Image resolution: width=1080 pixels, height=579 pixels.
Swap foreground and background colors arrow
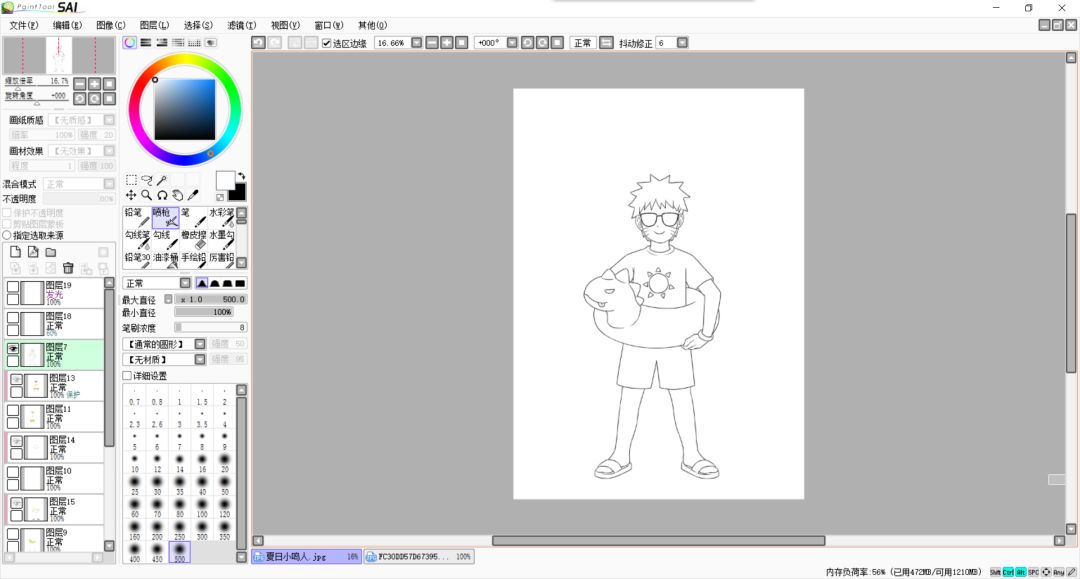[x=241, y=176]
